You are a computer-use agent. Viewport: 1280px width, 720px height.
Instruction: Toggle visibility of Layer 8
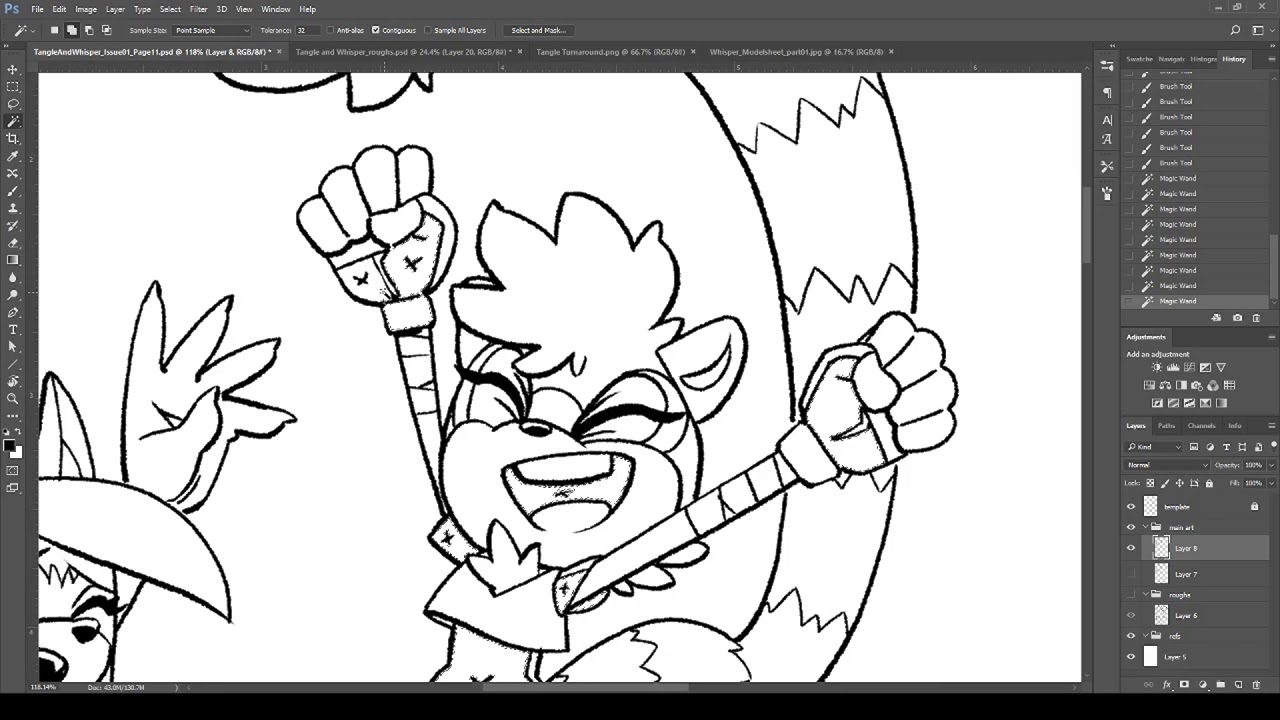pyautogui.click(x=1131, y=548)
